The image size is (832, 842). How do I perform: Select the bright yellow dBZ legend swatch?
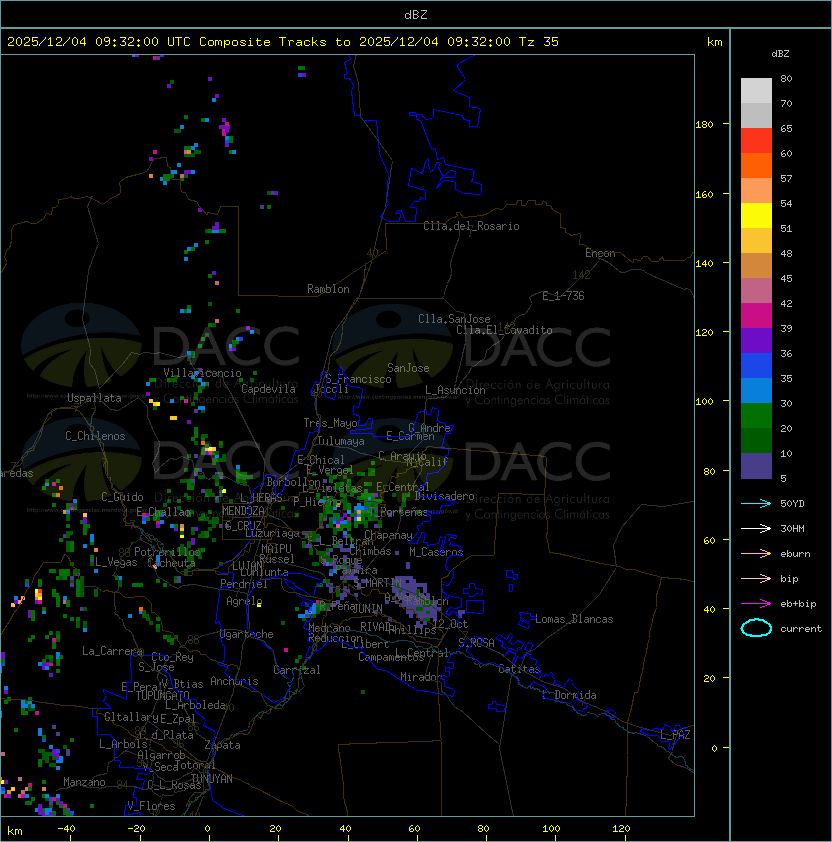[756, 216]
